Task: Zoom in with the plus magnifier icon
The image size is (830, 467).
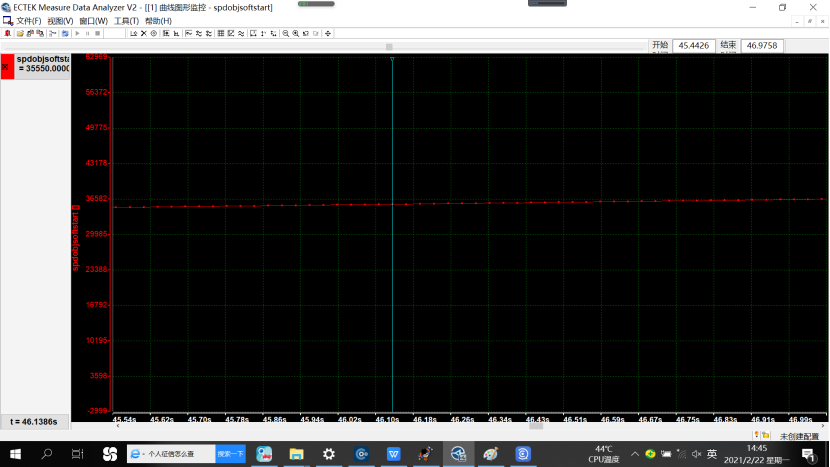Action: pos(295,33)
